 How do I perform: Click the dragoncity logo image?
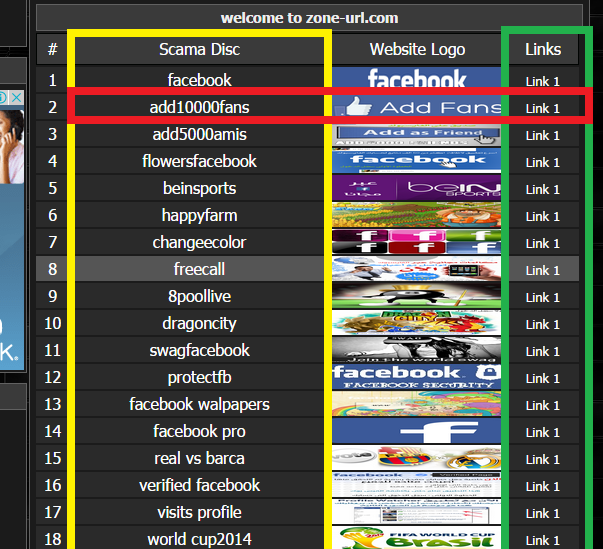[416, 323]
